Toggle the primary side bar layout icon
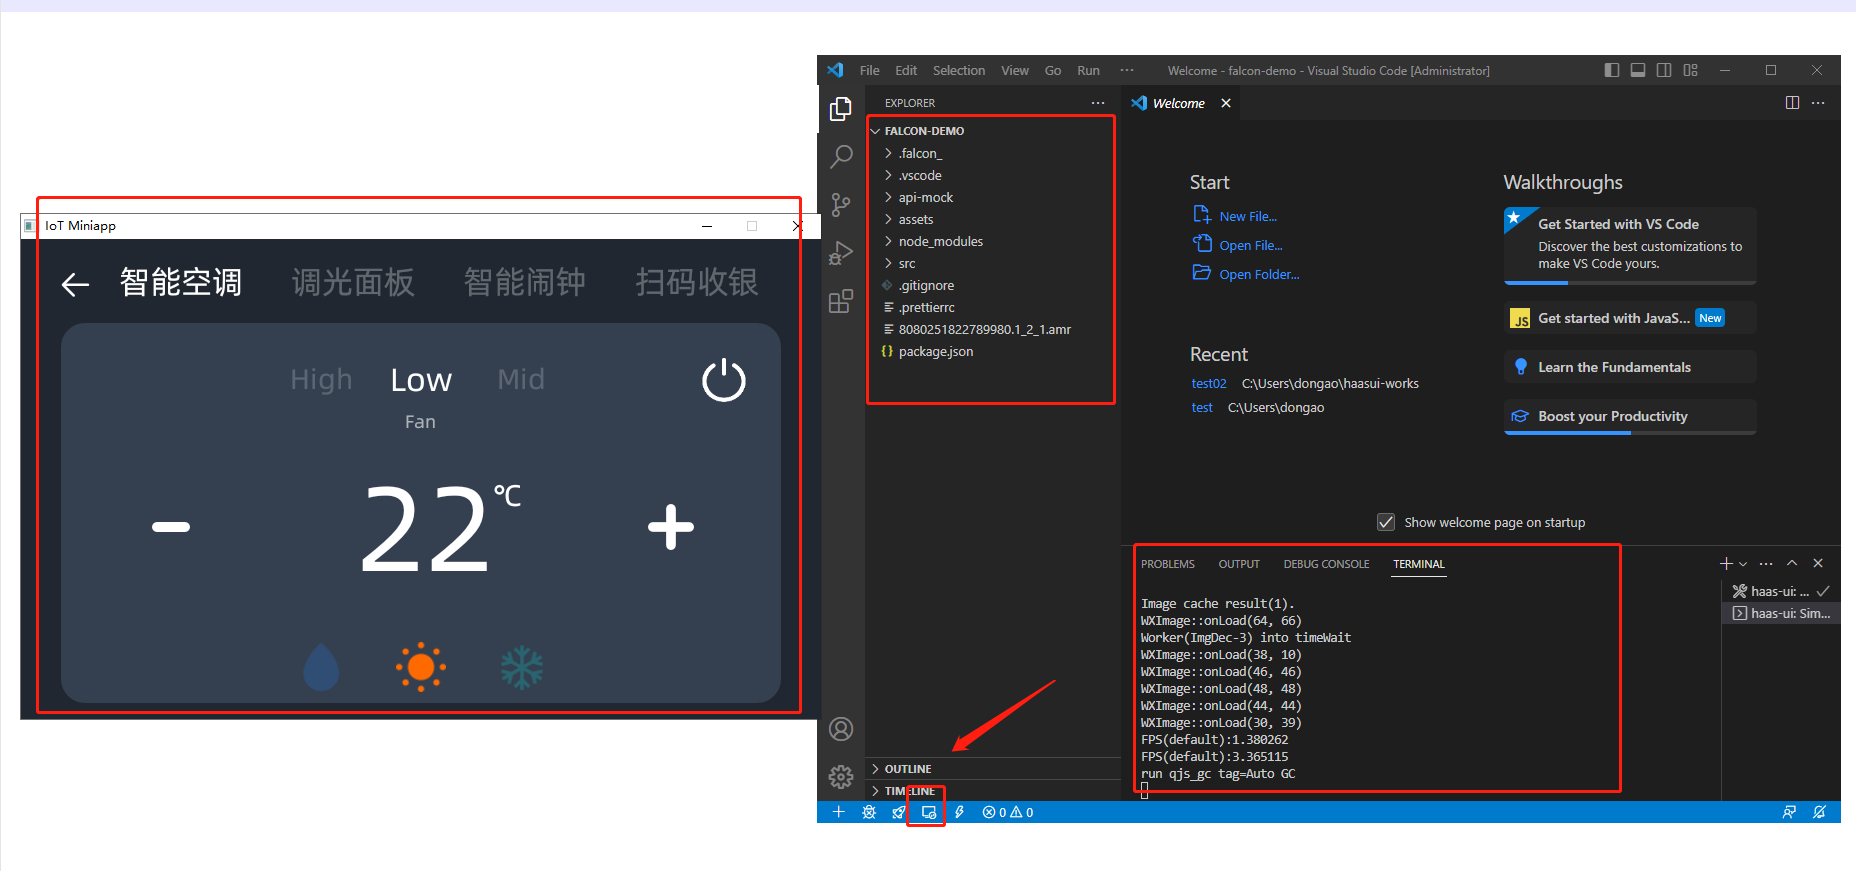Image resolution: width=1856 pixels, height=871 pixels. point(1612,70)
